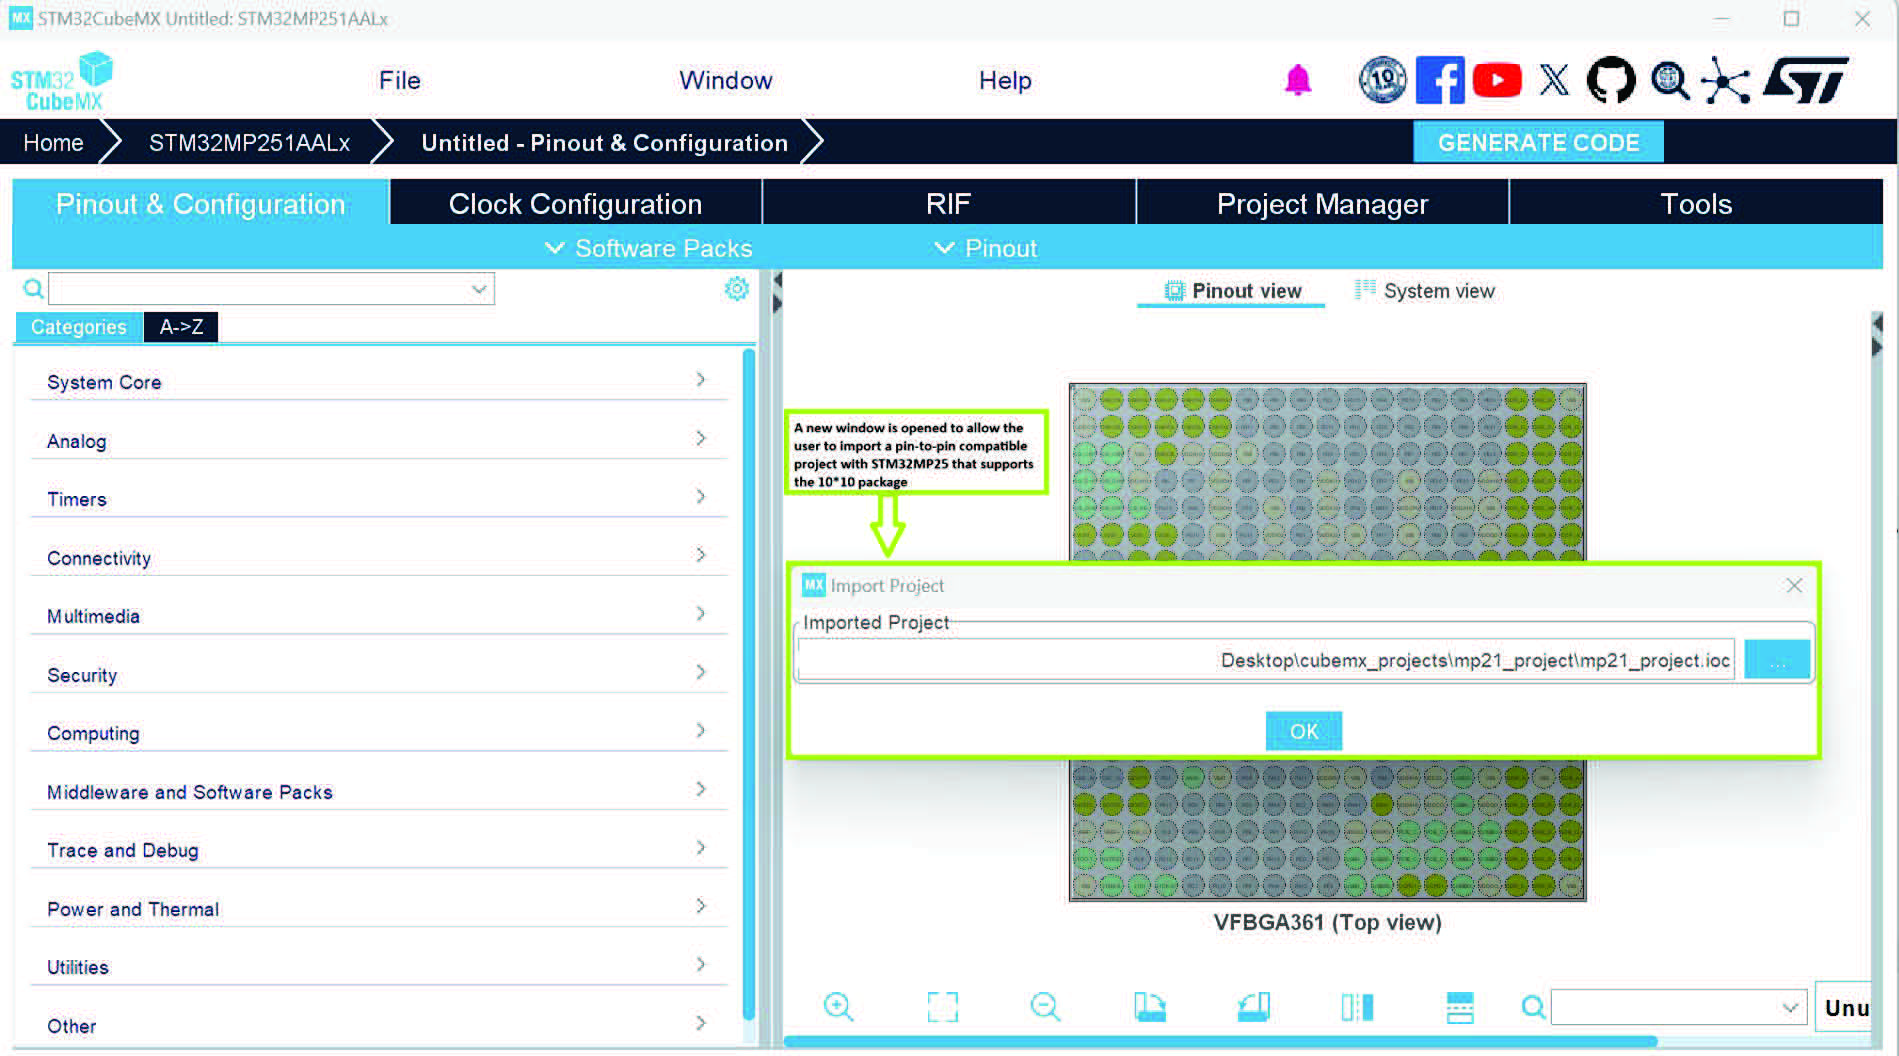Click the pink notification bell icon
The width and height of the screenshot is (1899, 1056).
point(1297,80)
